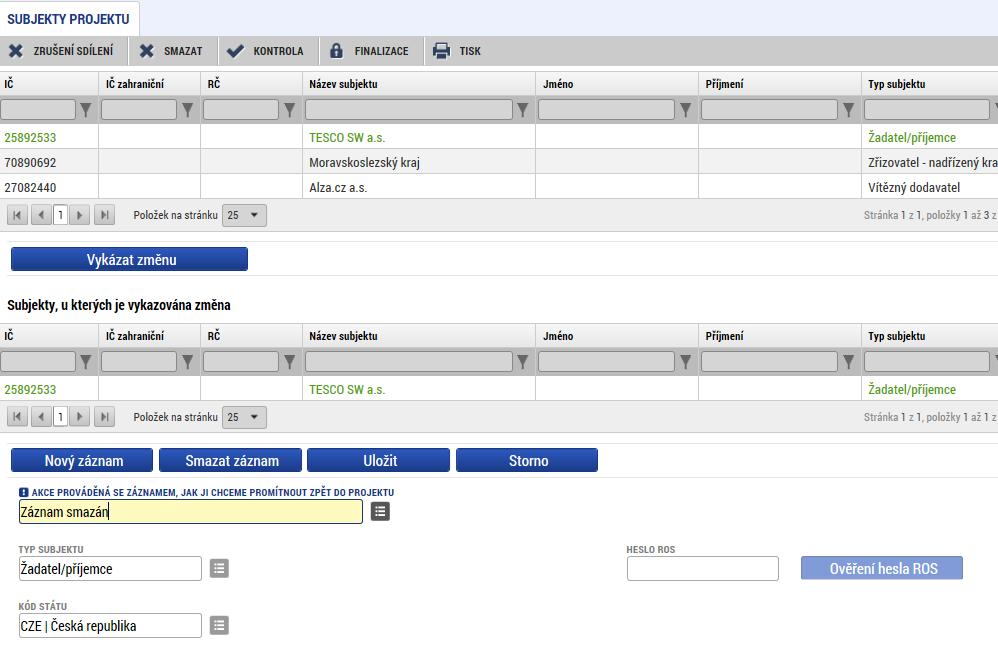Click the Smazat záznam button
Screen dimensions: 998x659
[230, 460]
